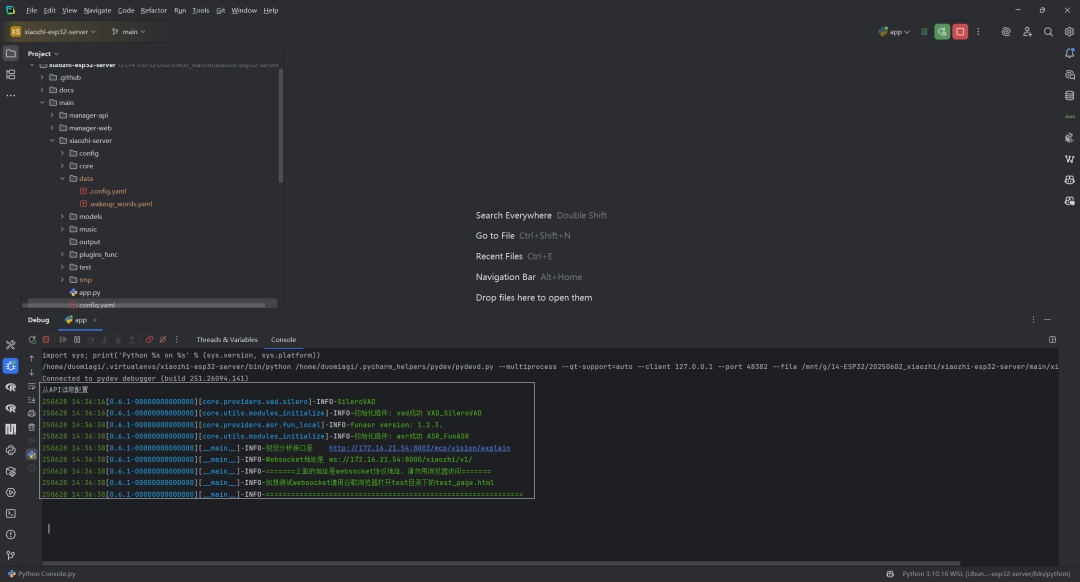Open the Project view selector dropdown
1080x582 pixels.
(43, 54)
